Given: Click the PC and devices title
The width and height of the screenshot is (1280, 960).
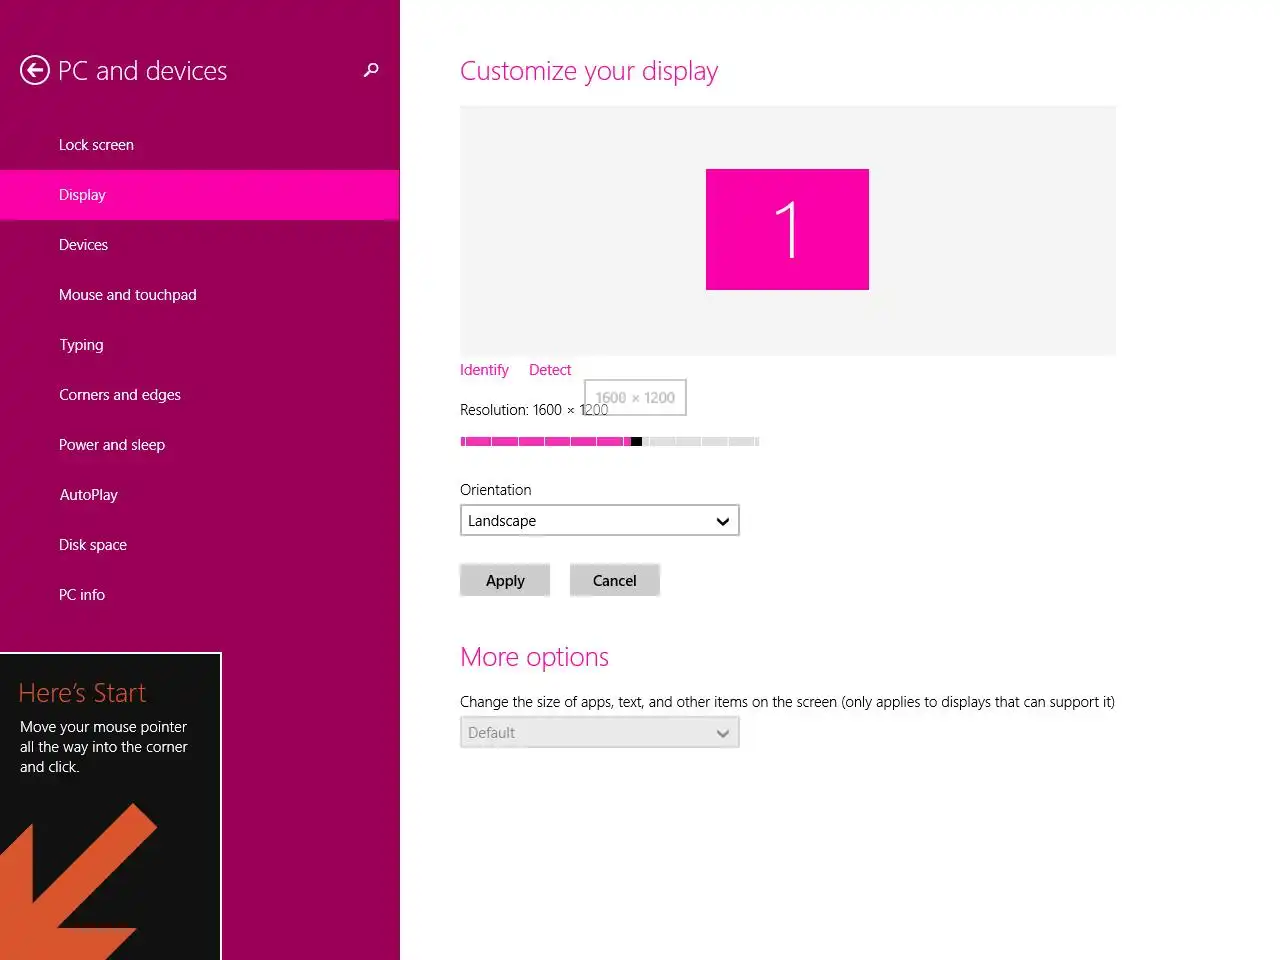Looking at the screenshot, I should coord(142,71).
